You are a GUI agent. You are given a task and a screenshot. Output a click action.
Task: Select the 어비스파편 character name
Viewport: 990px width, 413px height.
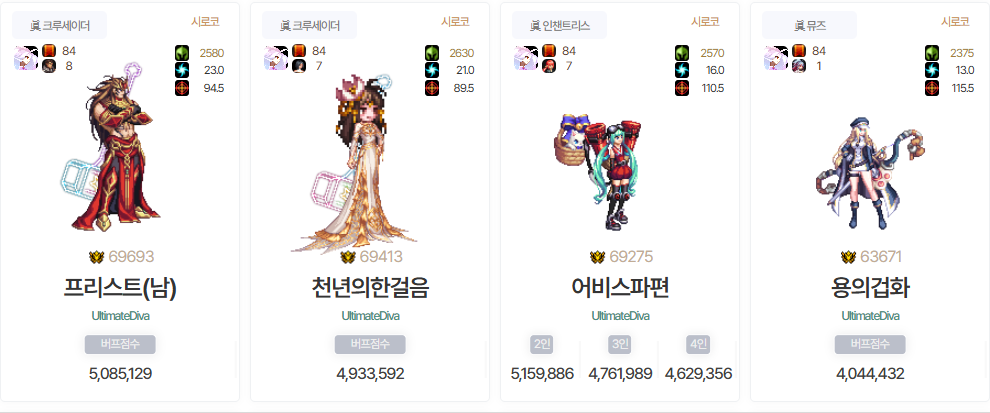point(620,288)
